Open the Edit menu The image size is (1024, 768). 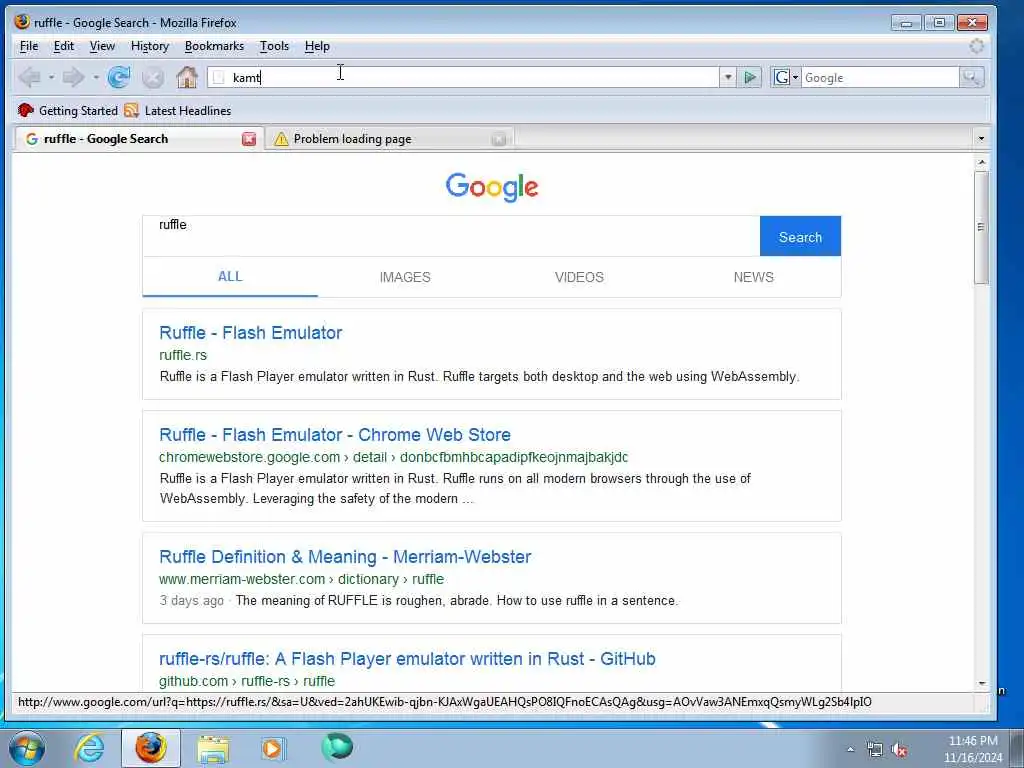63,46
